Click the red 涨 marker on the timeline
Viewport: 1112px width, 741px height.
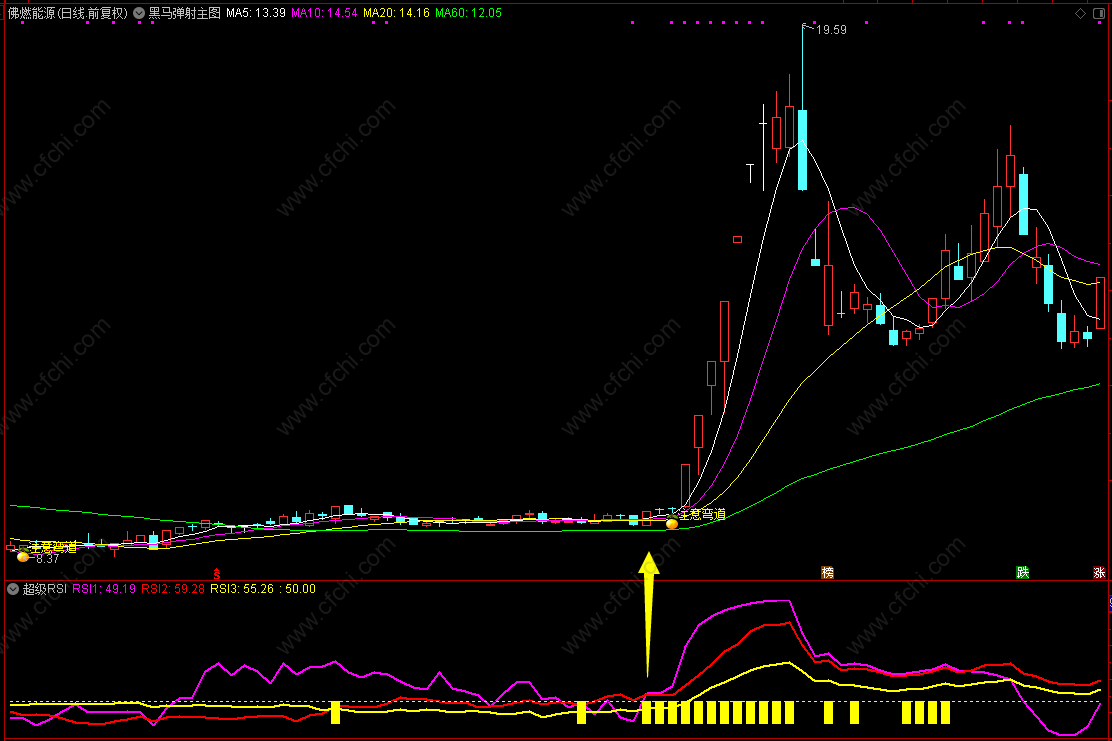click(1099, 572)
